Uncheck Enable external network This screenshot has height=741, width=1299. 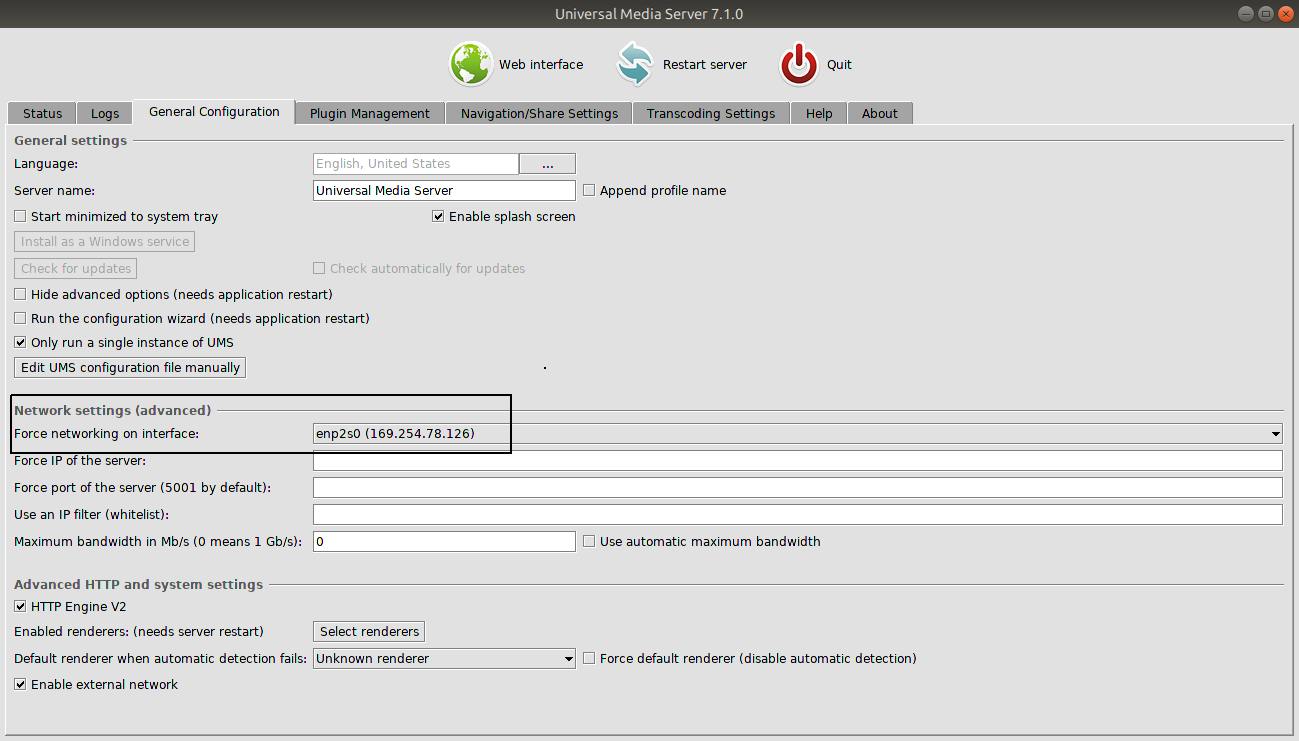[x=20, y=684]
